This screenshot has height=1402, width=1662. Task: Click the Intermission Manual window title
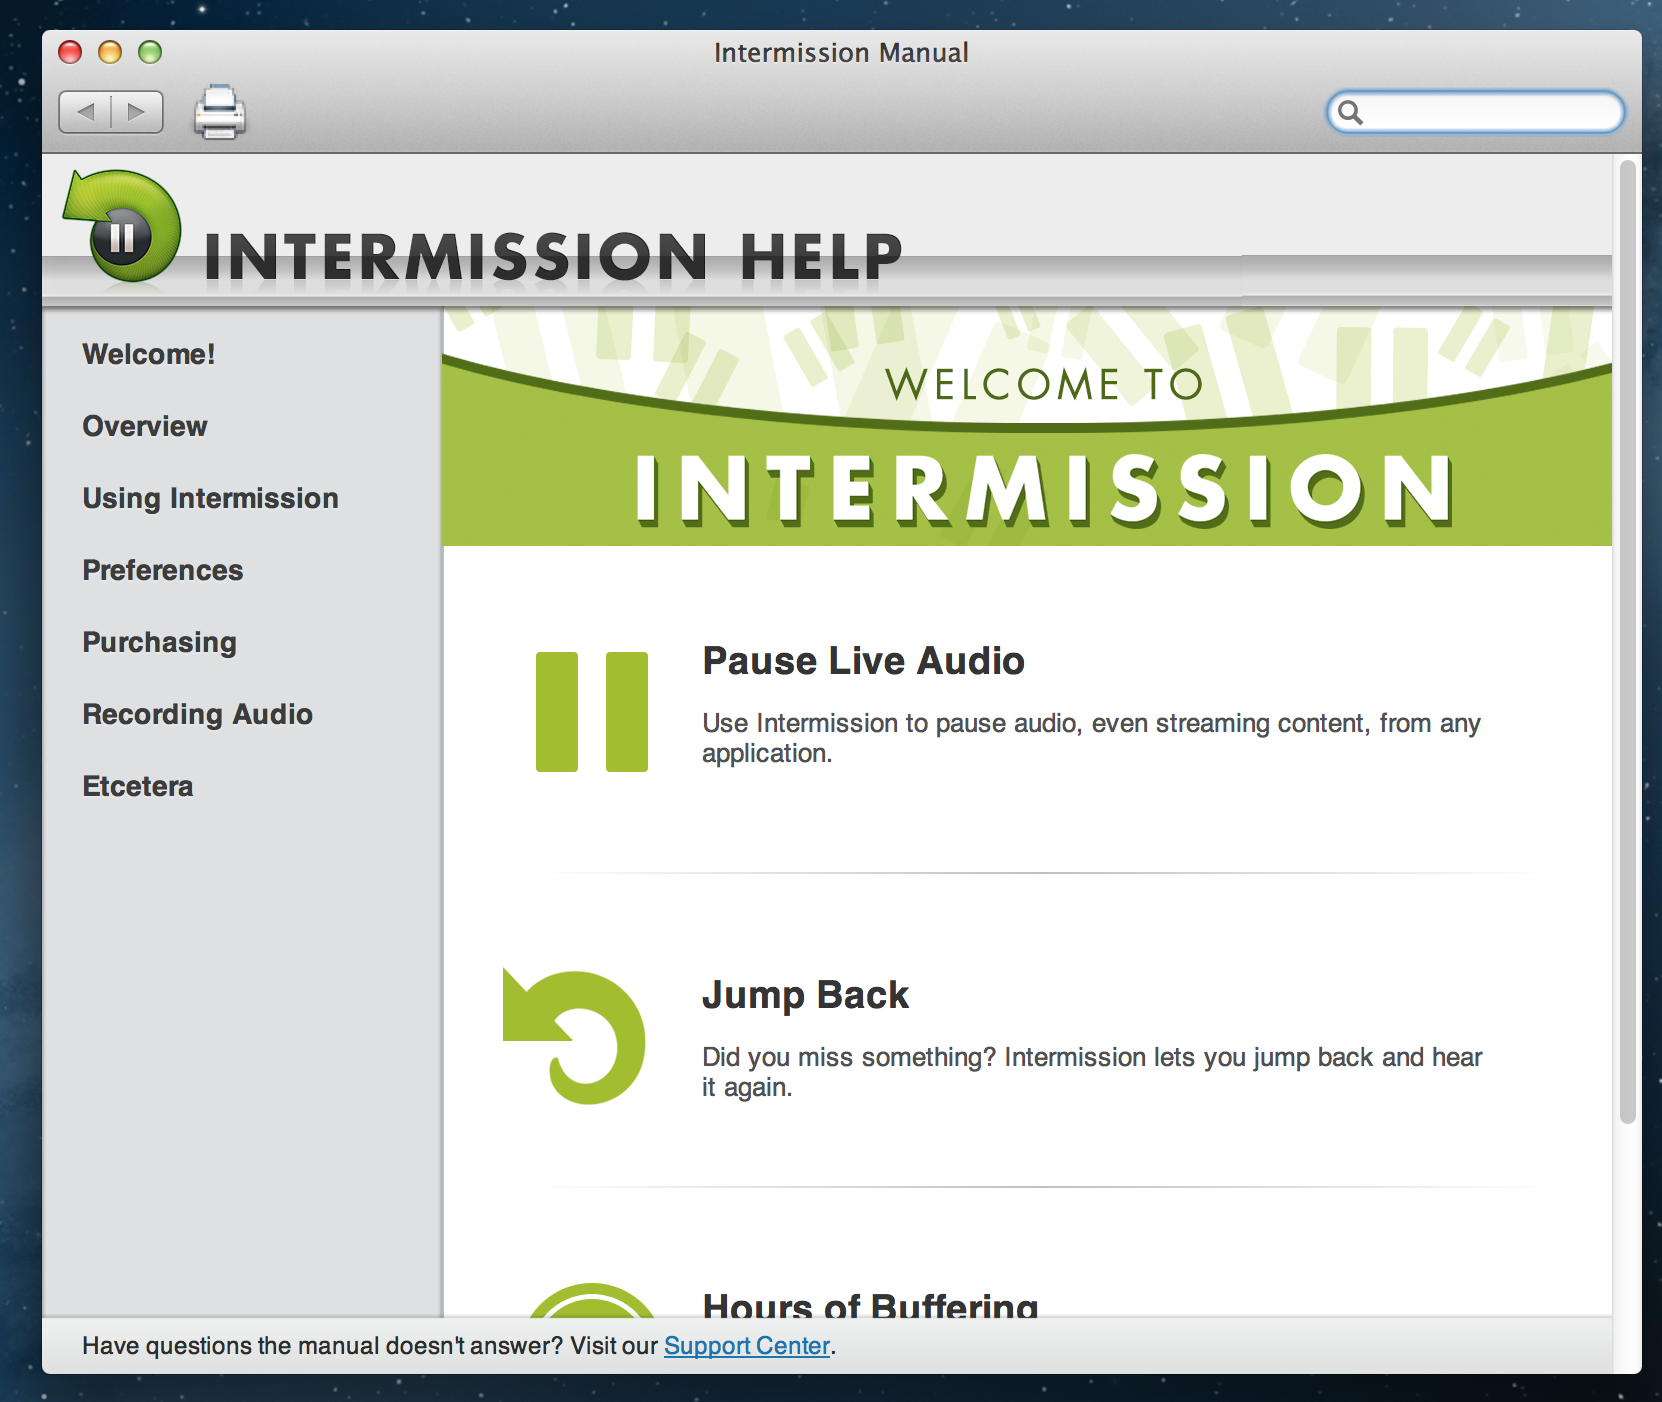(841, 52)
